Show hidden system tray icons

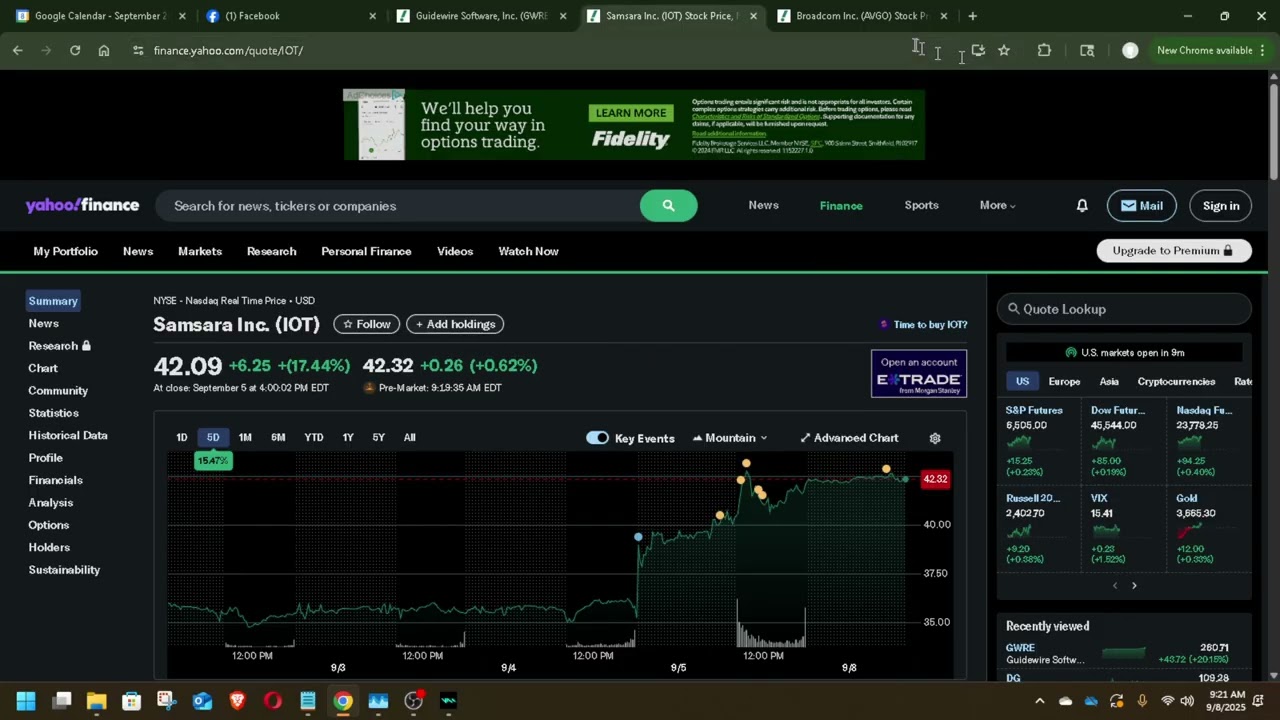pos(1040,701)
